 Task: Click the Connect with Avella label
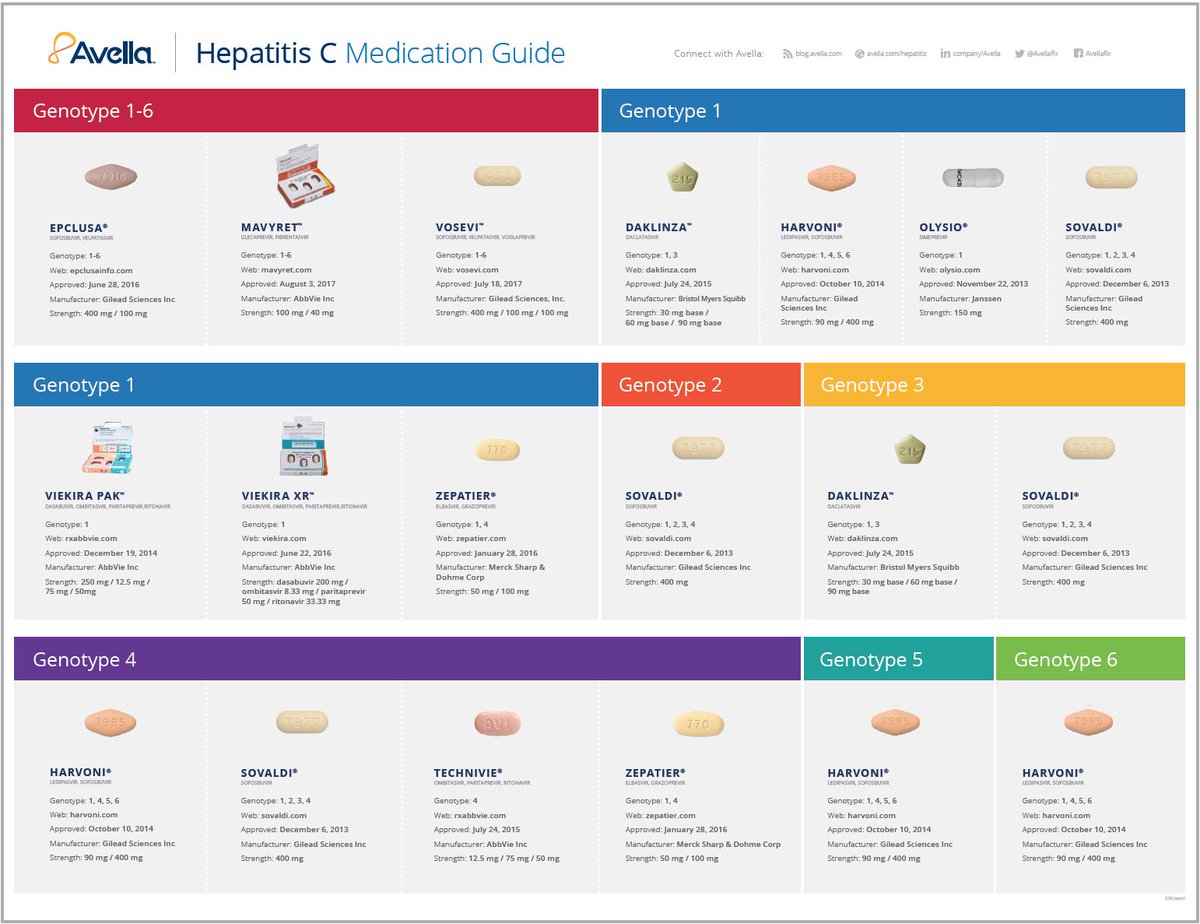click(x=718, y=53)
